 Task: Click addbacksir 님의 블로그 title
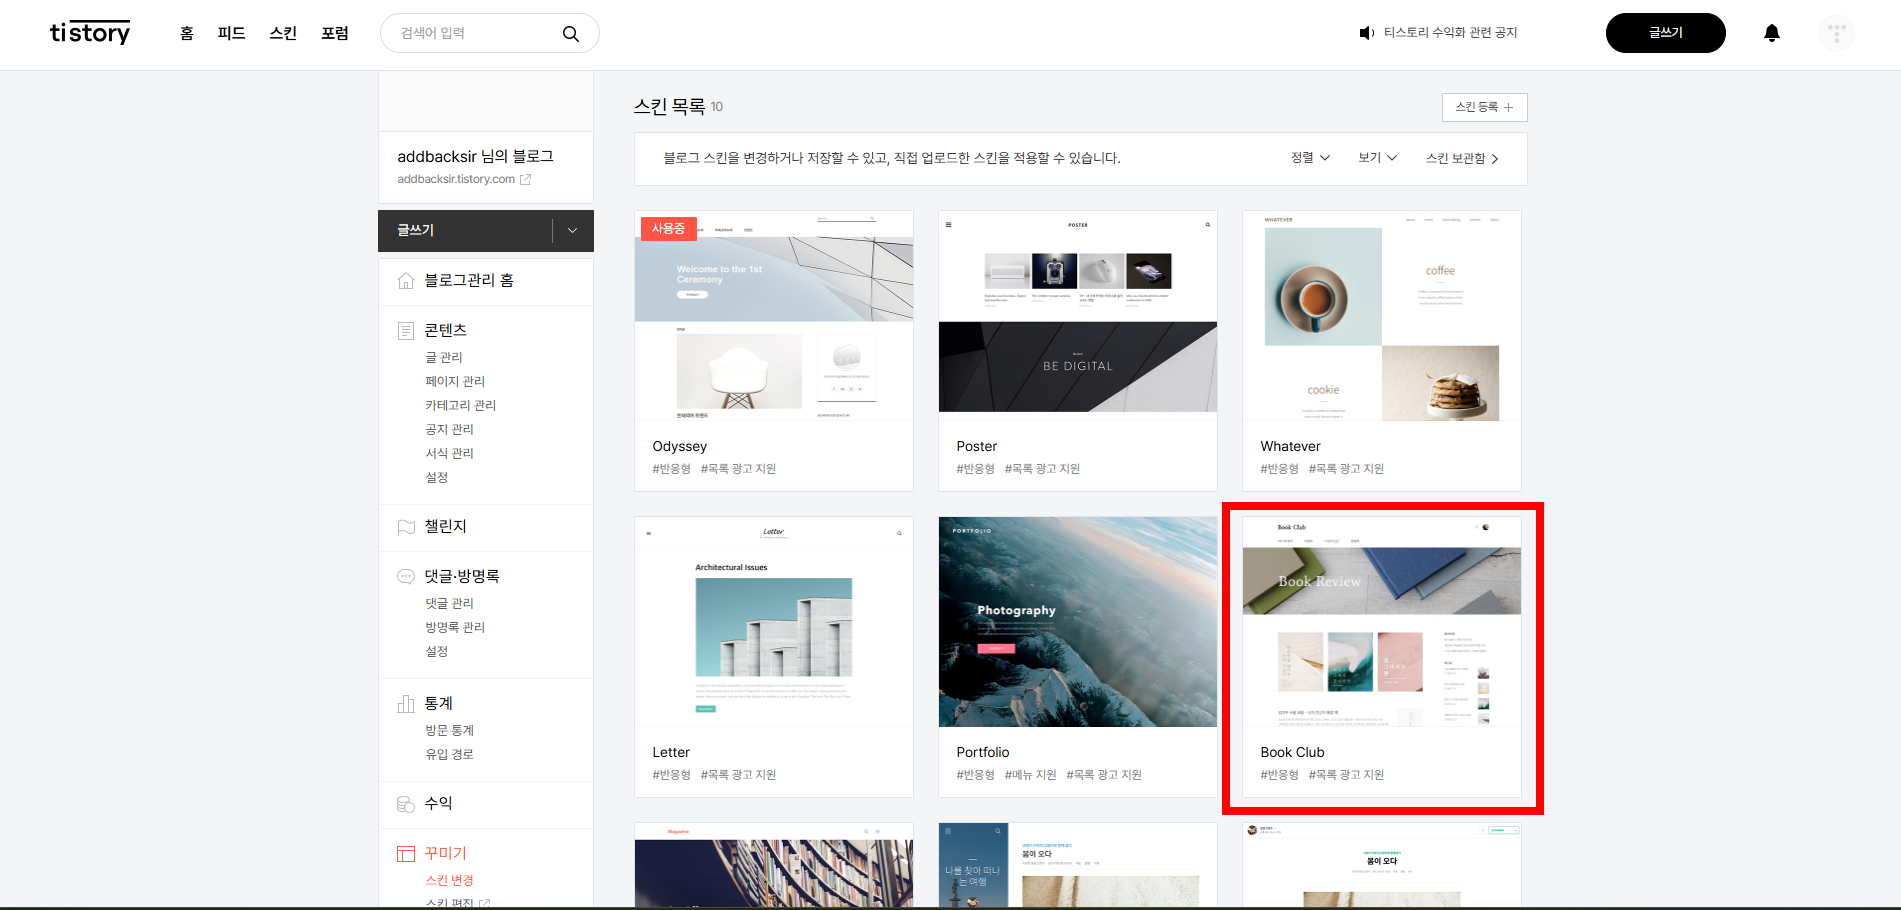tap(475, 157)
